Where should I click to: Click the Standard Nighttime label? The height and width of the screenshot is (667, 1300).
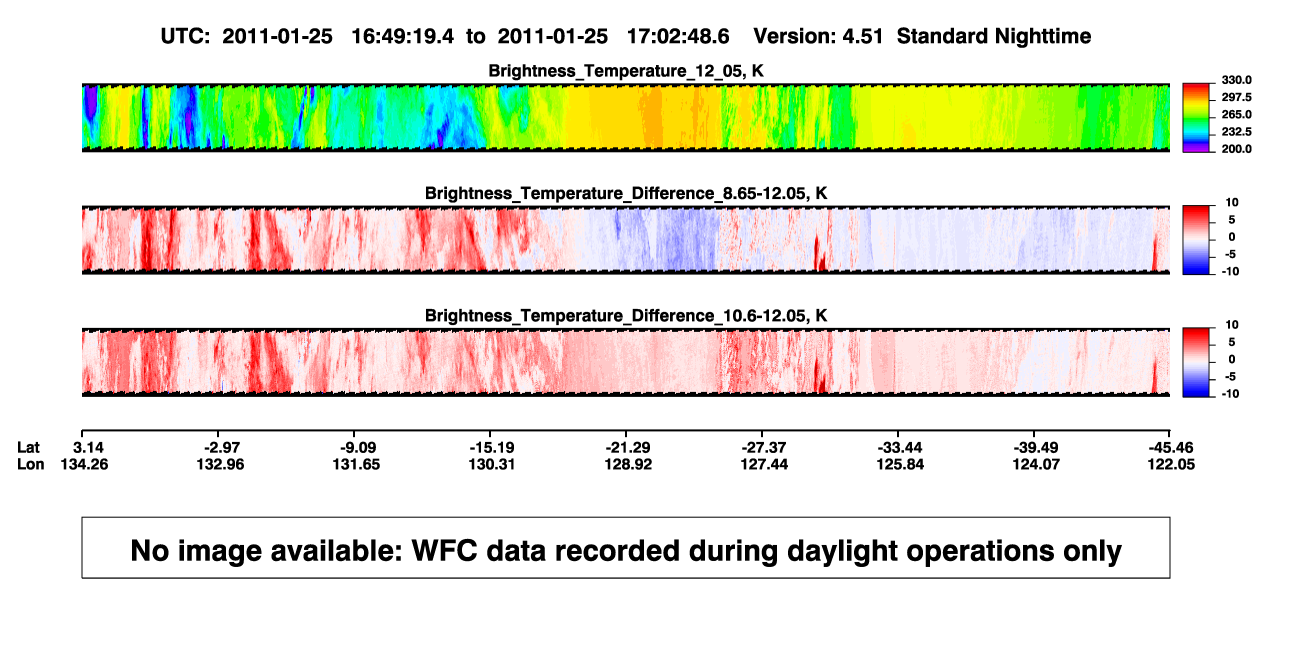click(x=994, y=37)
